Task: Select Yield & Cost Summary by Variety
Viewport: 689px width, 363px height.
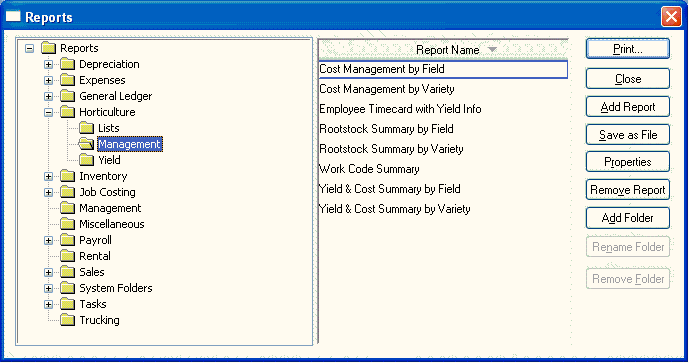Action: pos(443,209)
